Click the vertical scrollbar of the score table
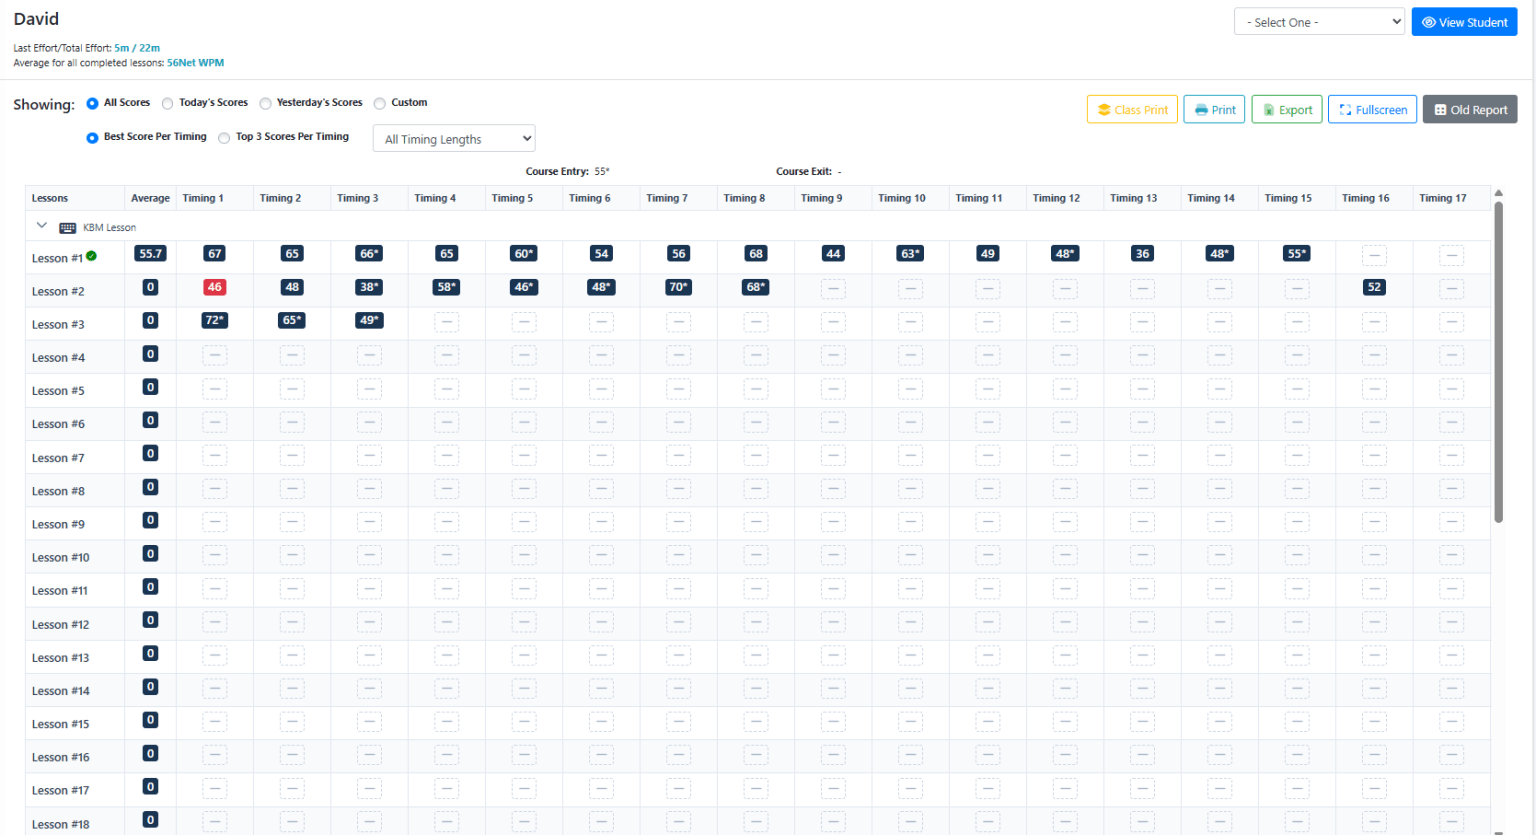Screen dimensions: 1536x835 tap(1498, 360)
